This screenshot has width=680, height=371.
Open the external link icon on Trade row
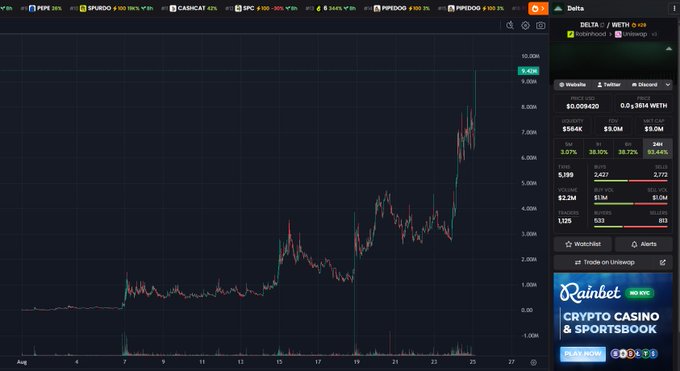(x=662, y=262)
